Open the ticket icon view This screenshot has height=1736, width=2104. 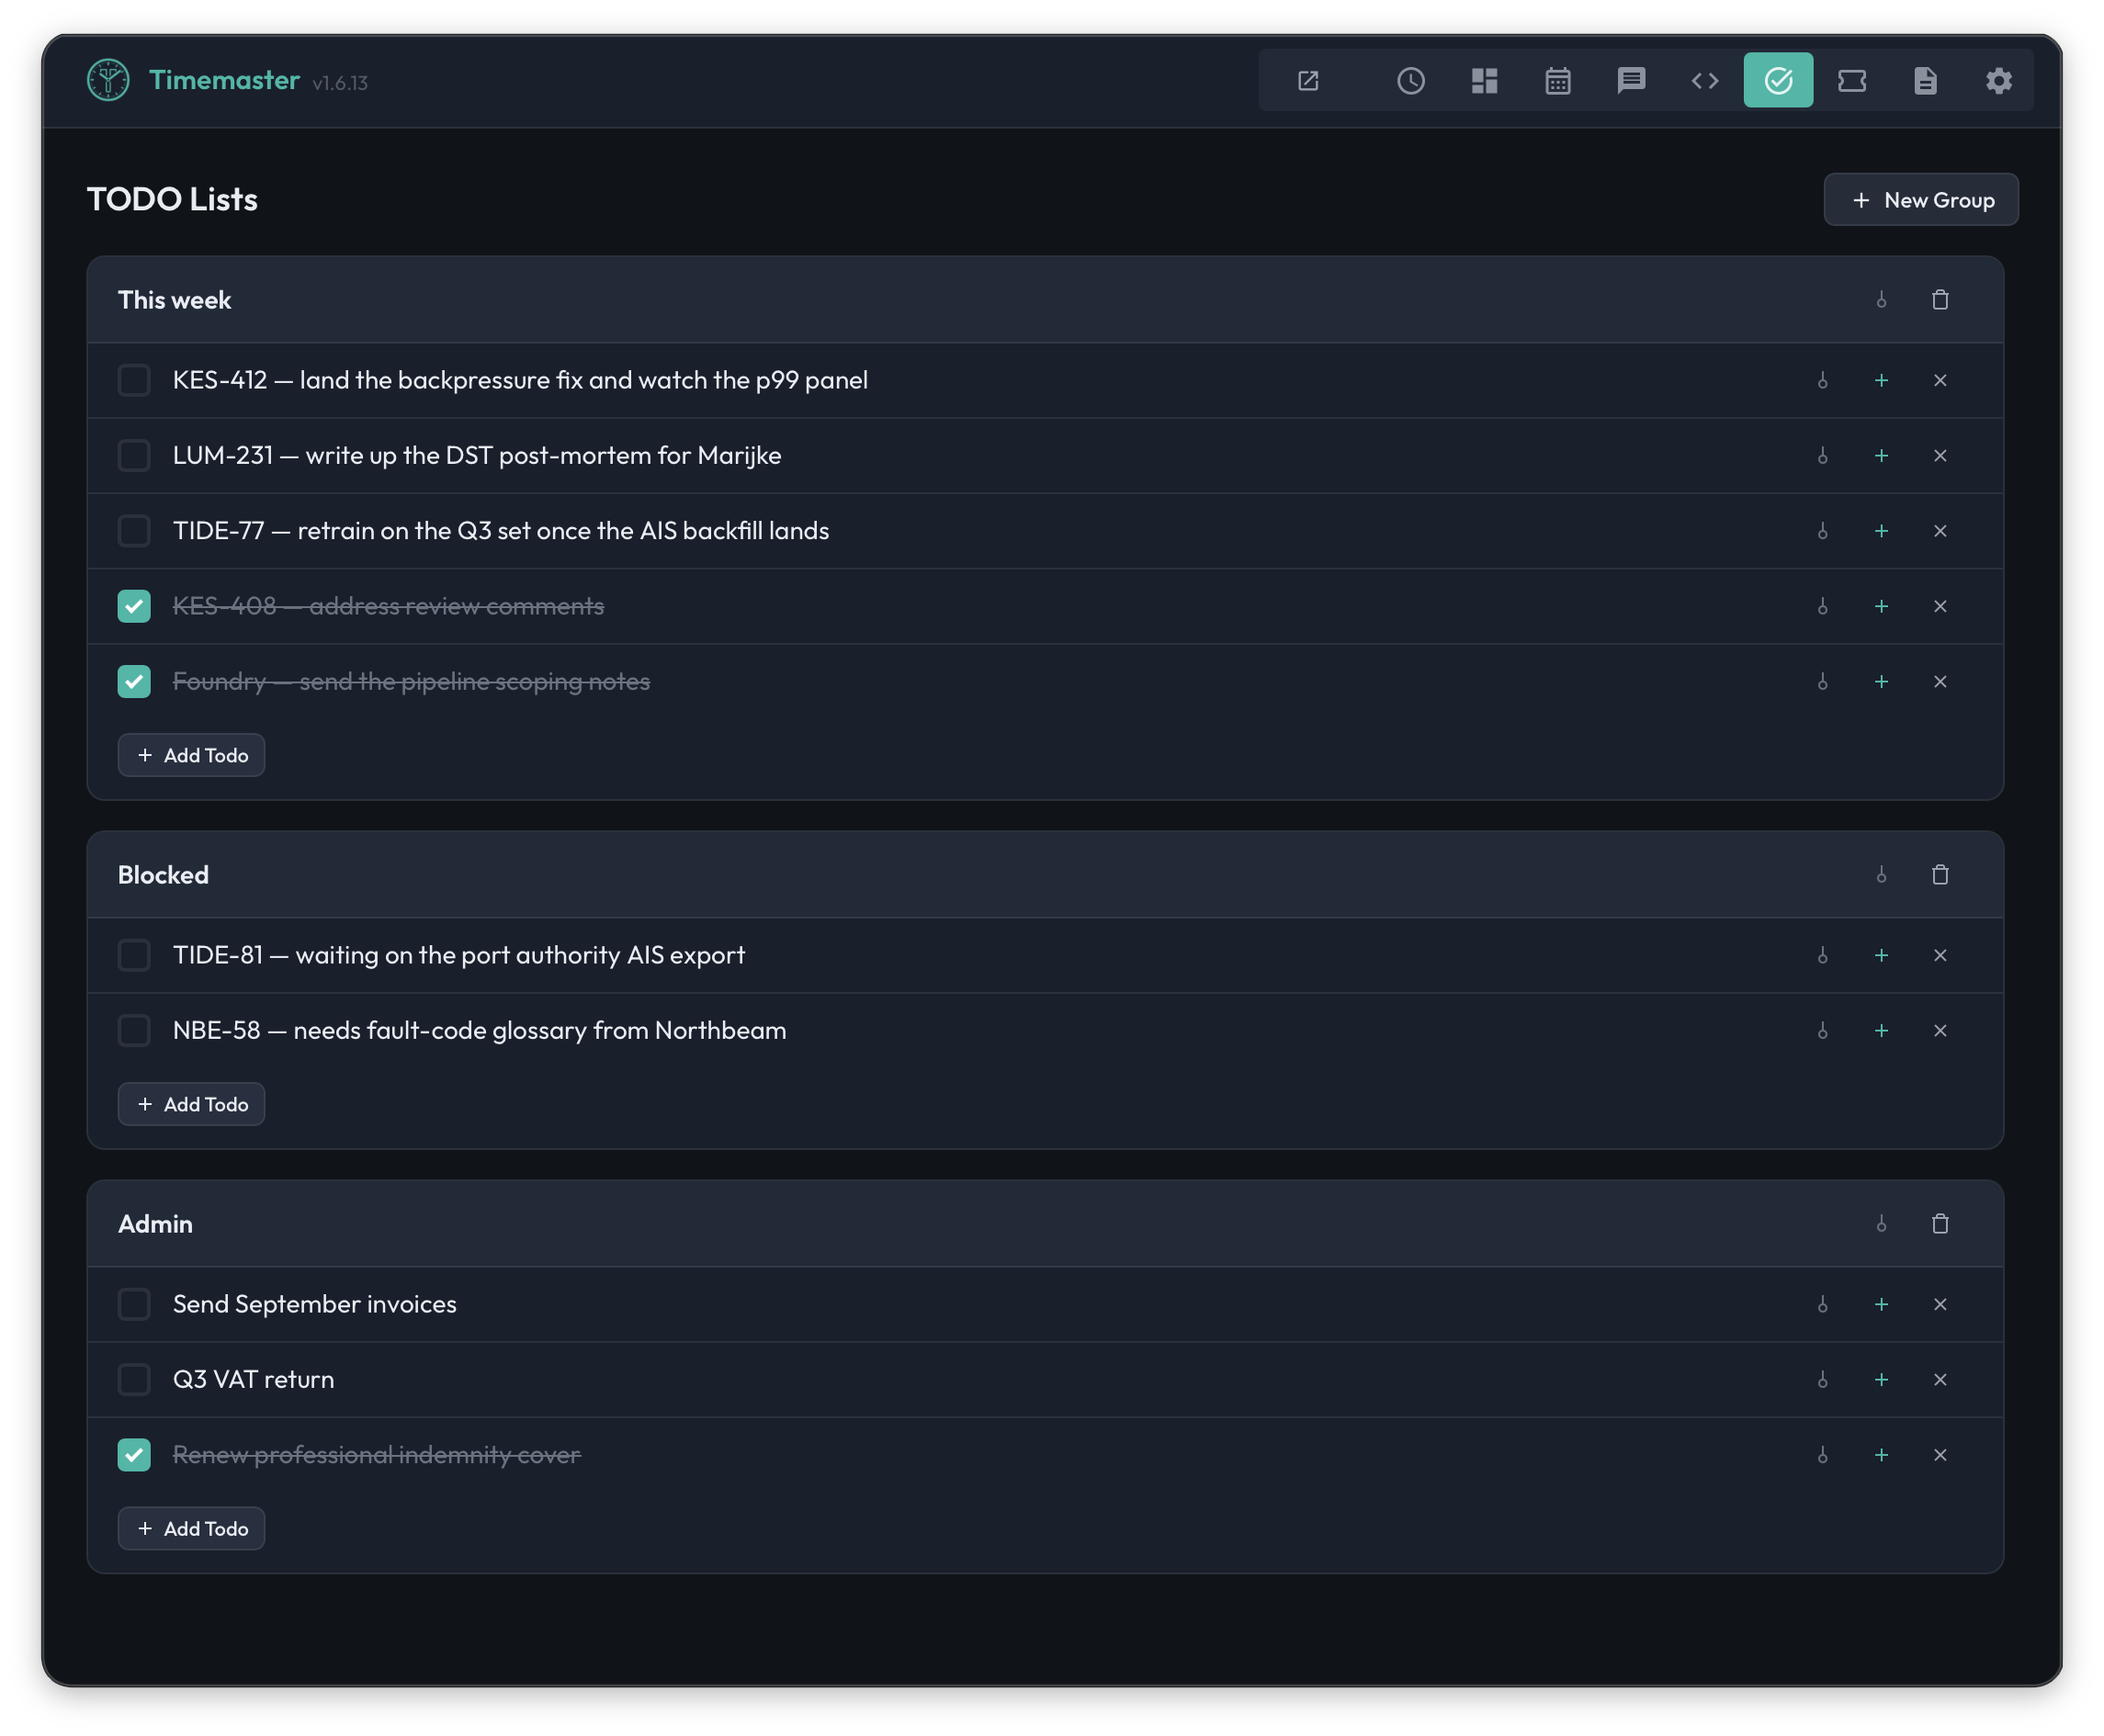1851,81
